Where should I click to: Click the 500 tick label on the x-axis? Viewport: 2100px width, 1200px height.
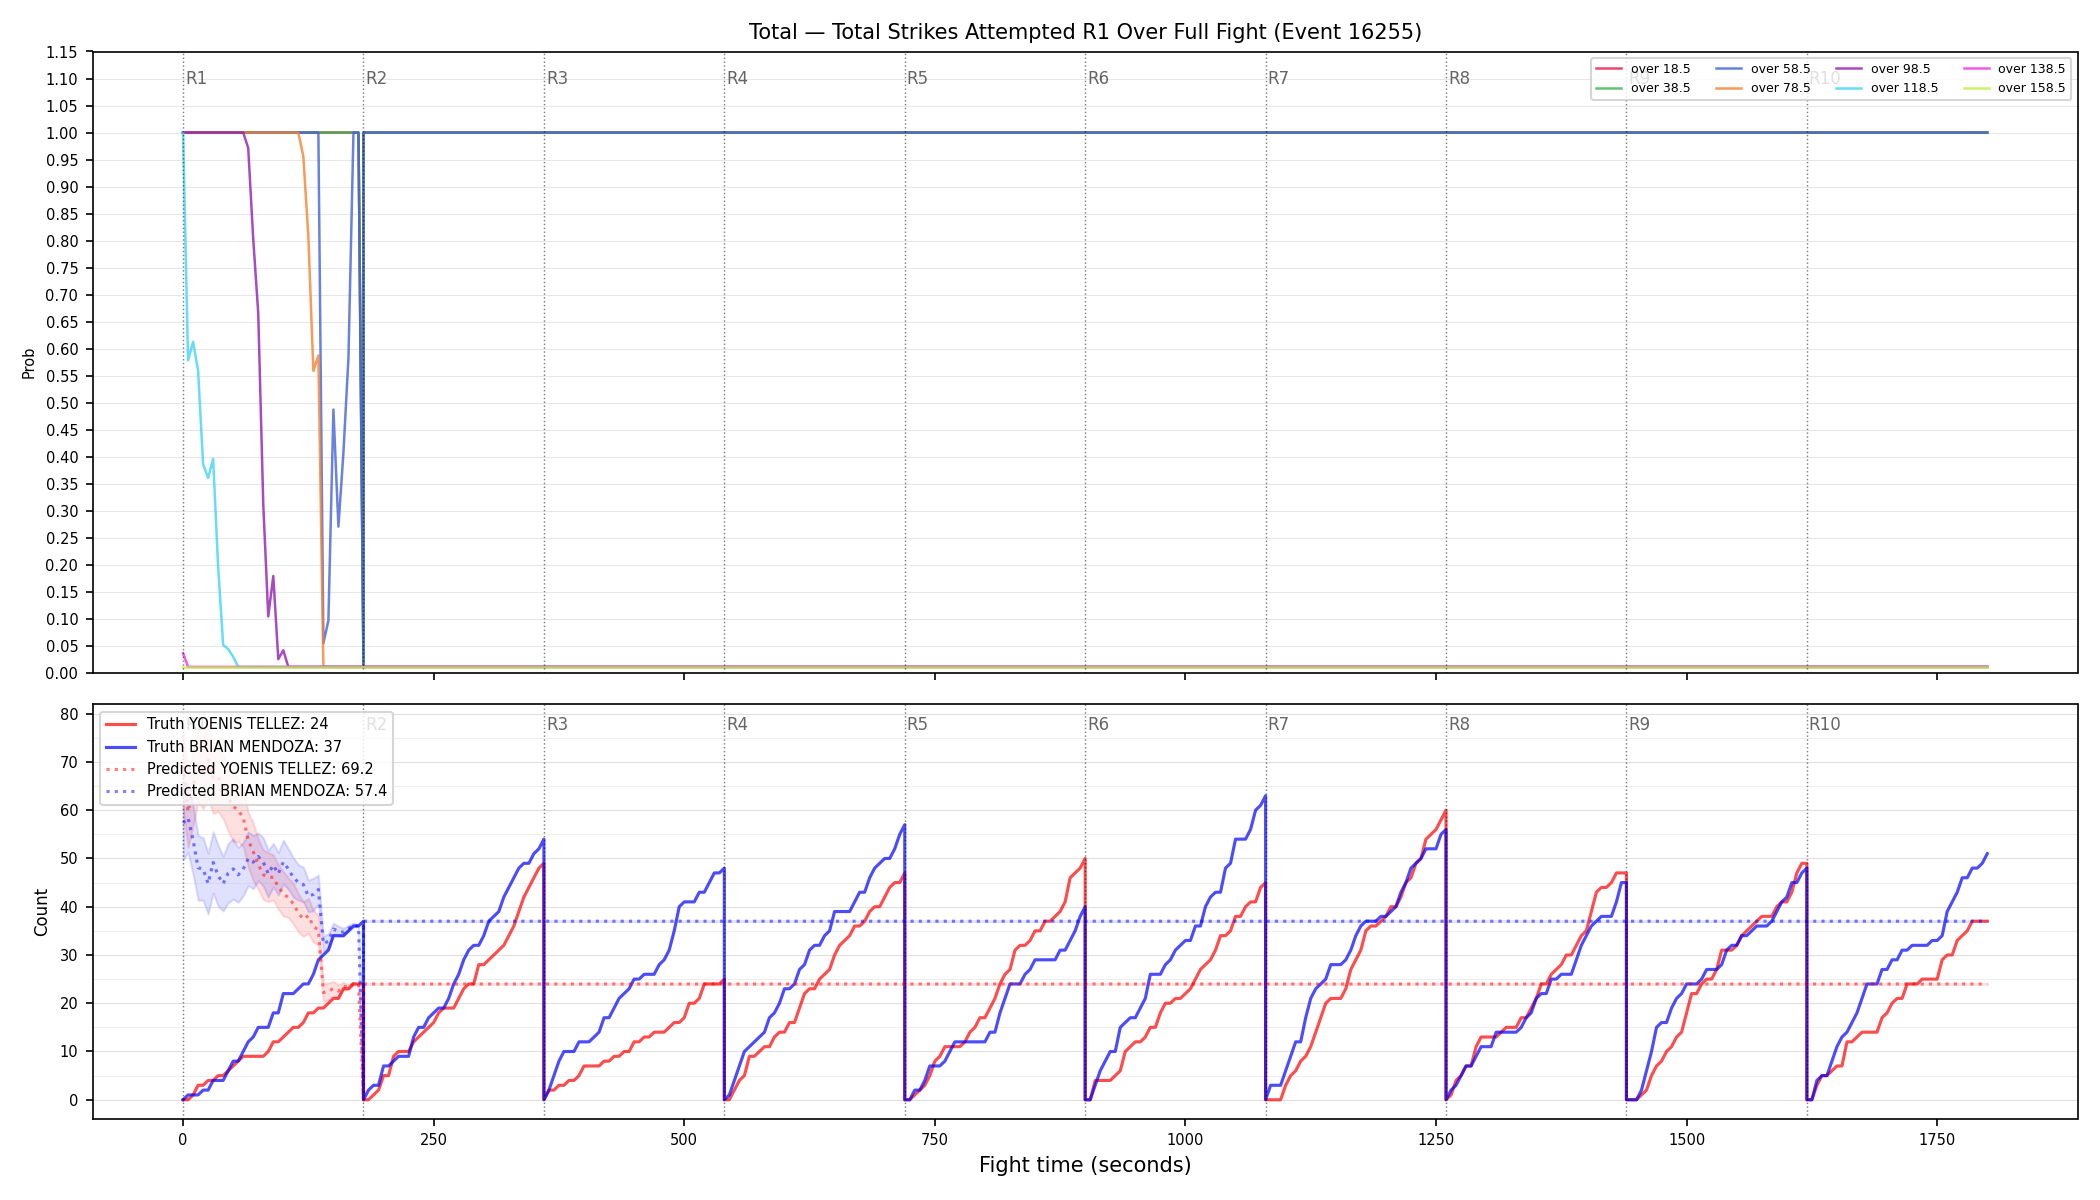(684, 1139)
